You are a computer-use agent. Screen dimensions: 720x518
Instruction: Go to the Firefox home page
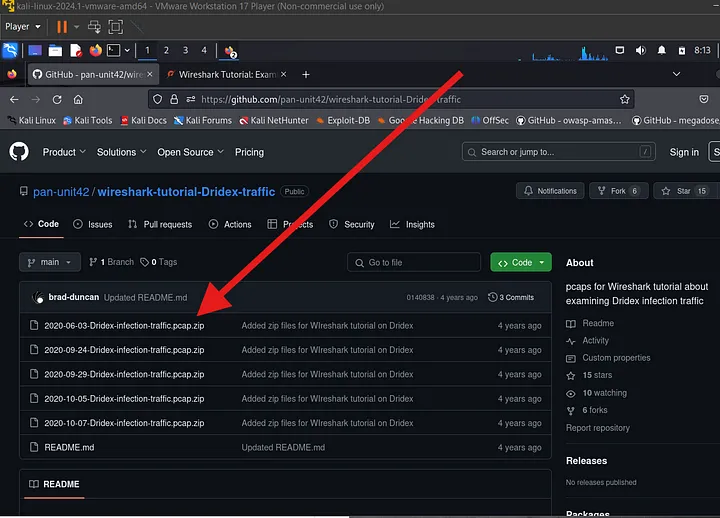pos(78,99)
